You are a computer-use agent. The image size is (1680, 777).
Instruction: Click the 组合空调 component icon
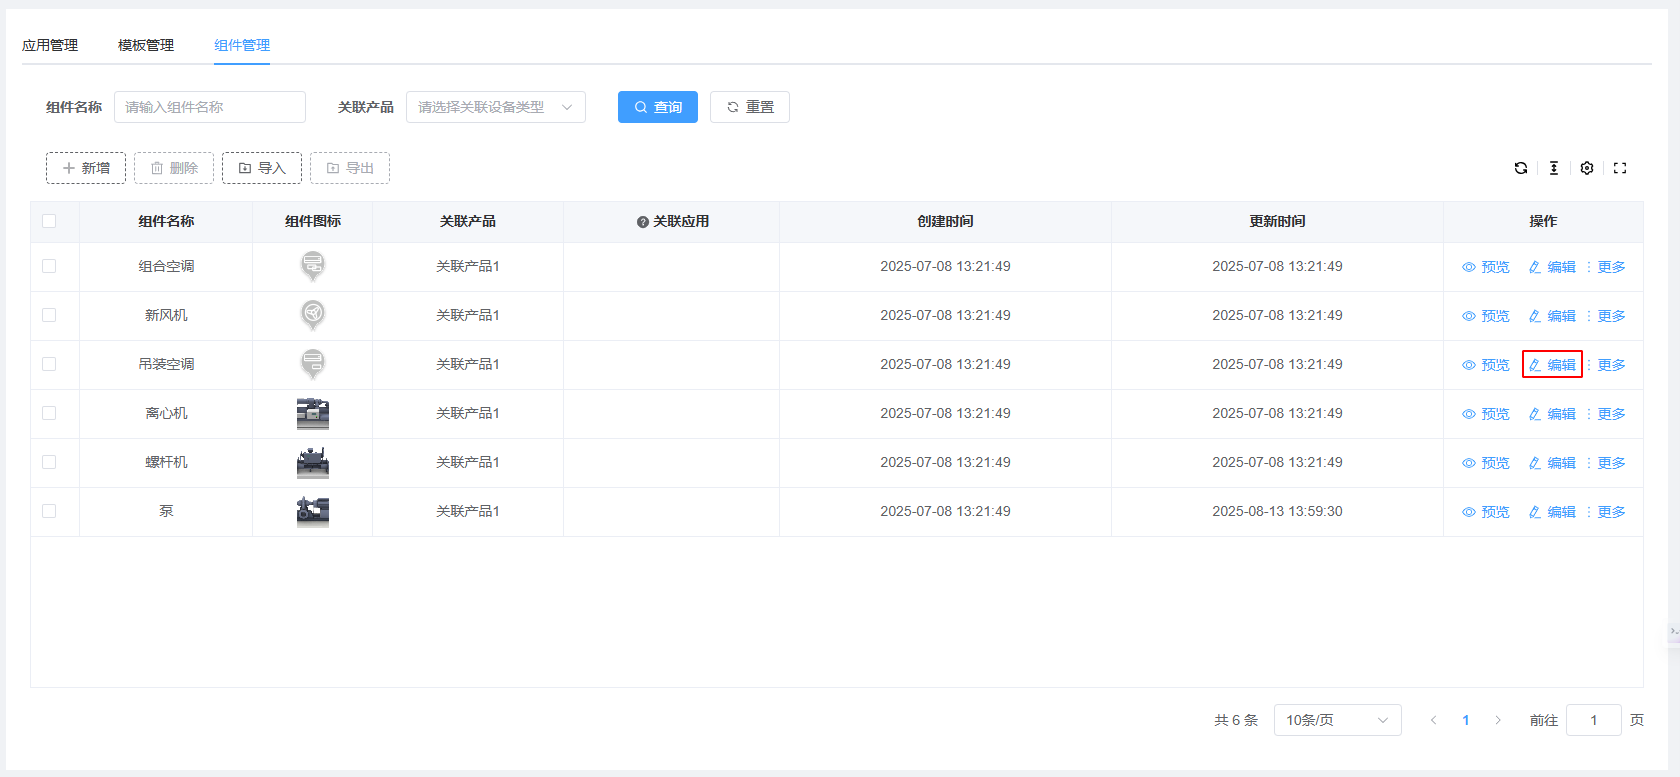coord(313,266)
